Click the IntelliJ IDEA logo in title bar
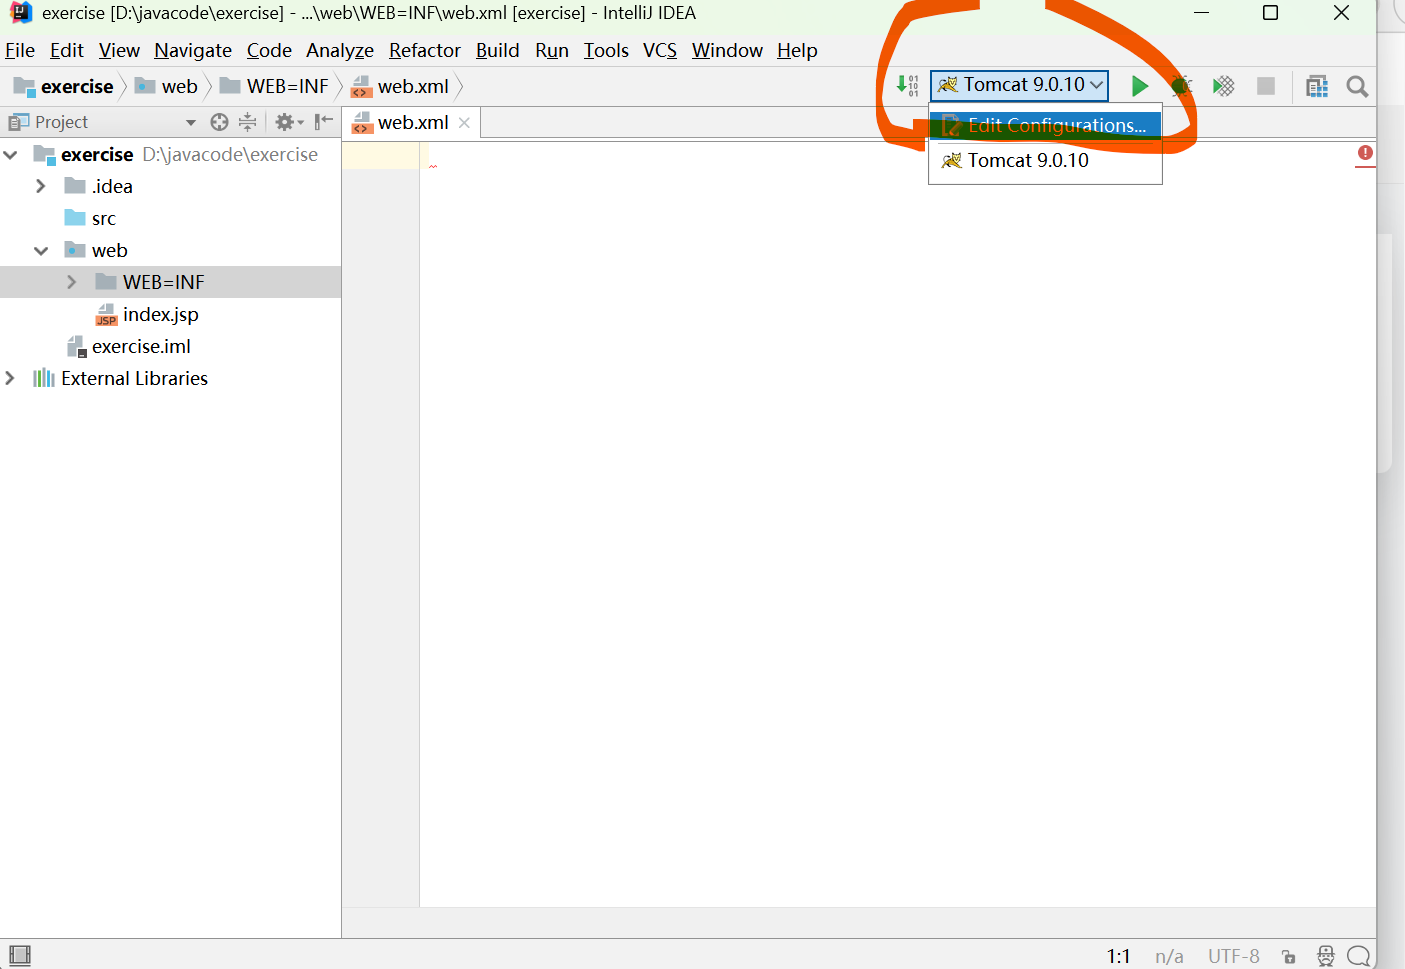1405x969 pixels. pyautogui.click(x=21, y=13)
